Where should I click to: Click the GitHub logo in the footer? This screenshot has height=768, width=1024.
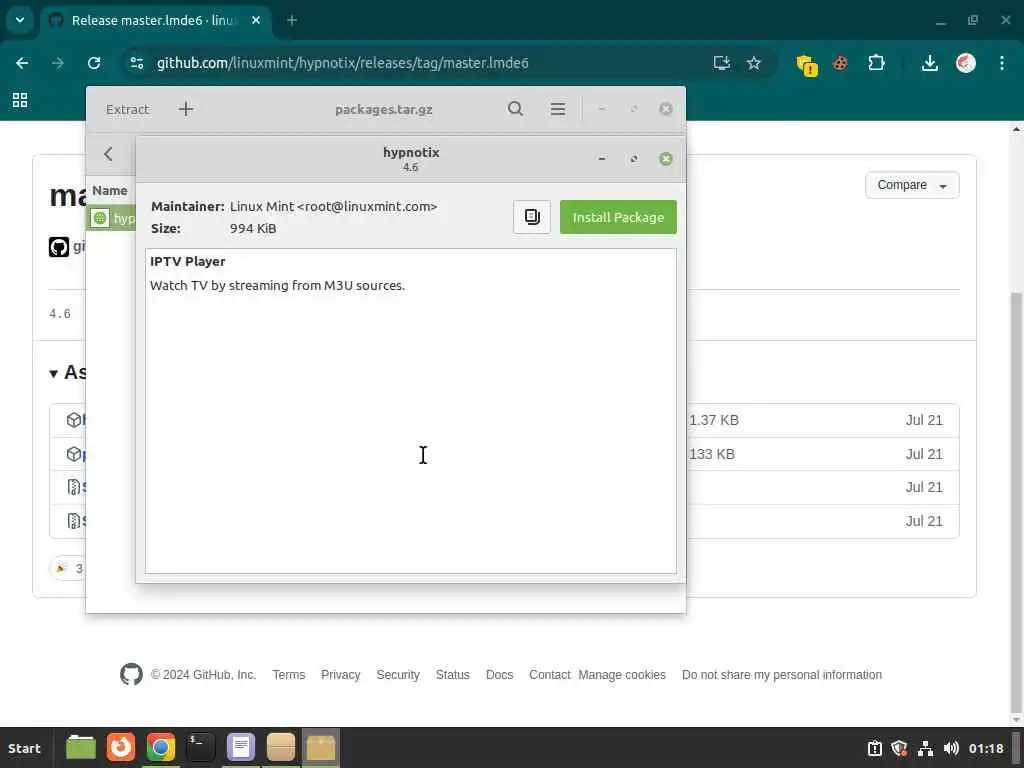(131, 675)
